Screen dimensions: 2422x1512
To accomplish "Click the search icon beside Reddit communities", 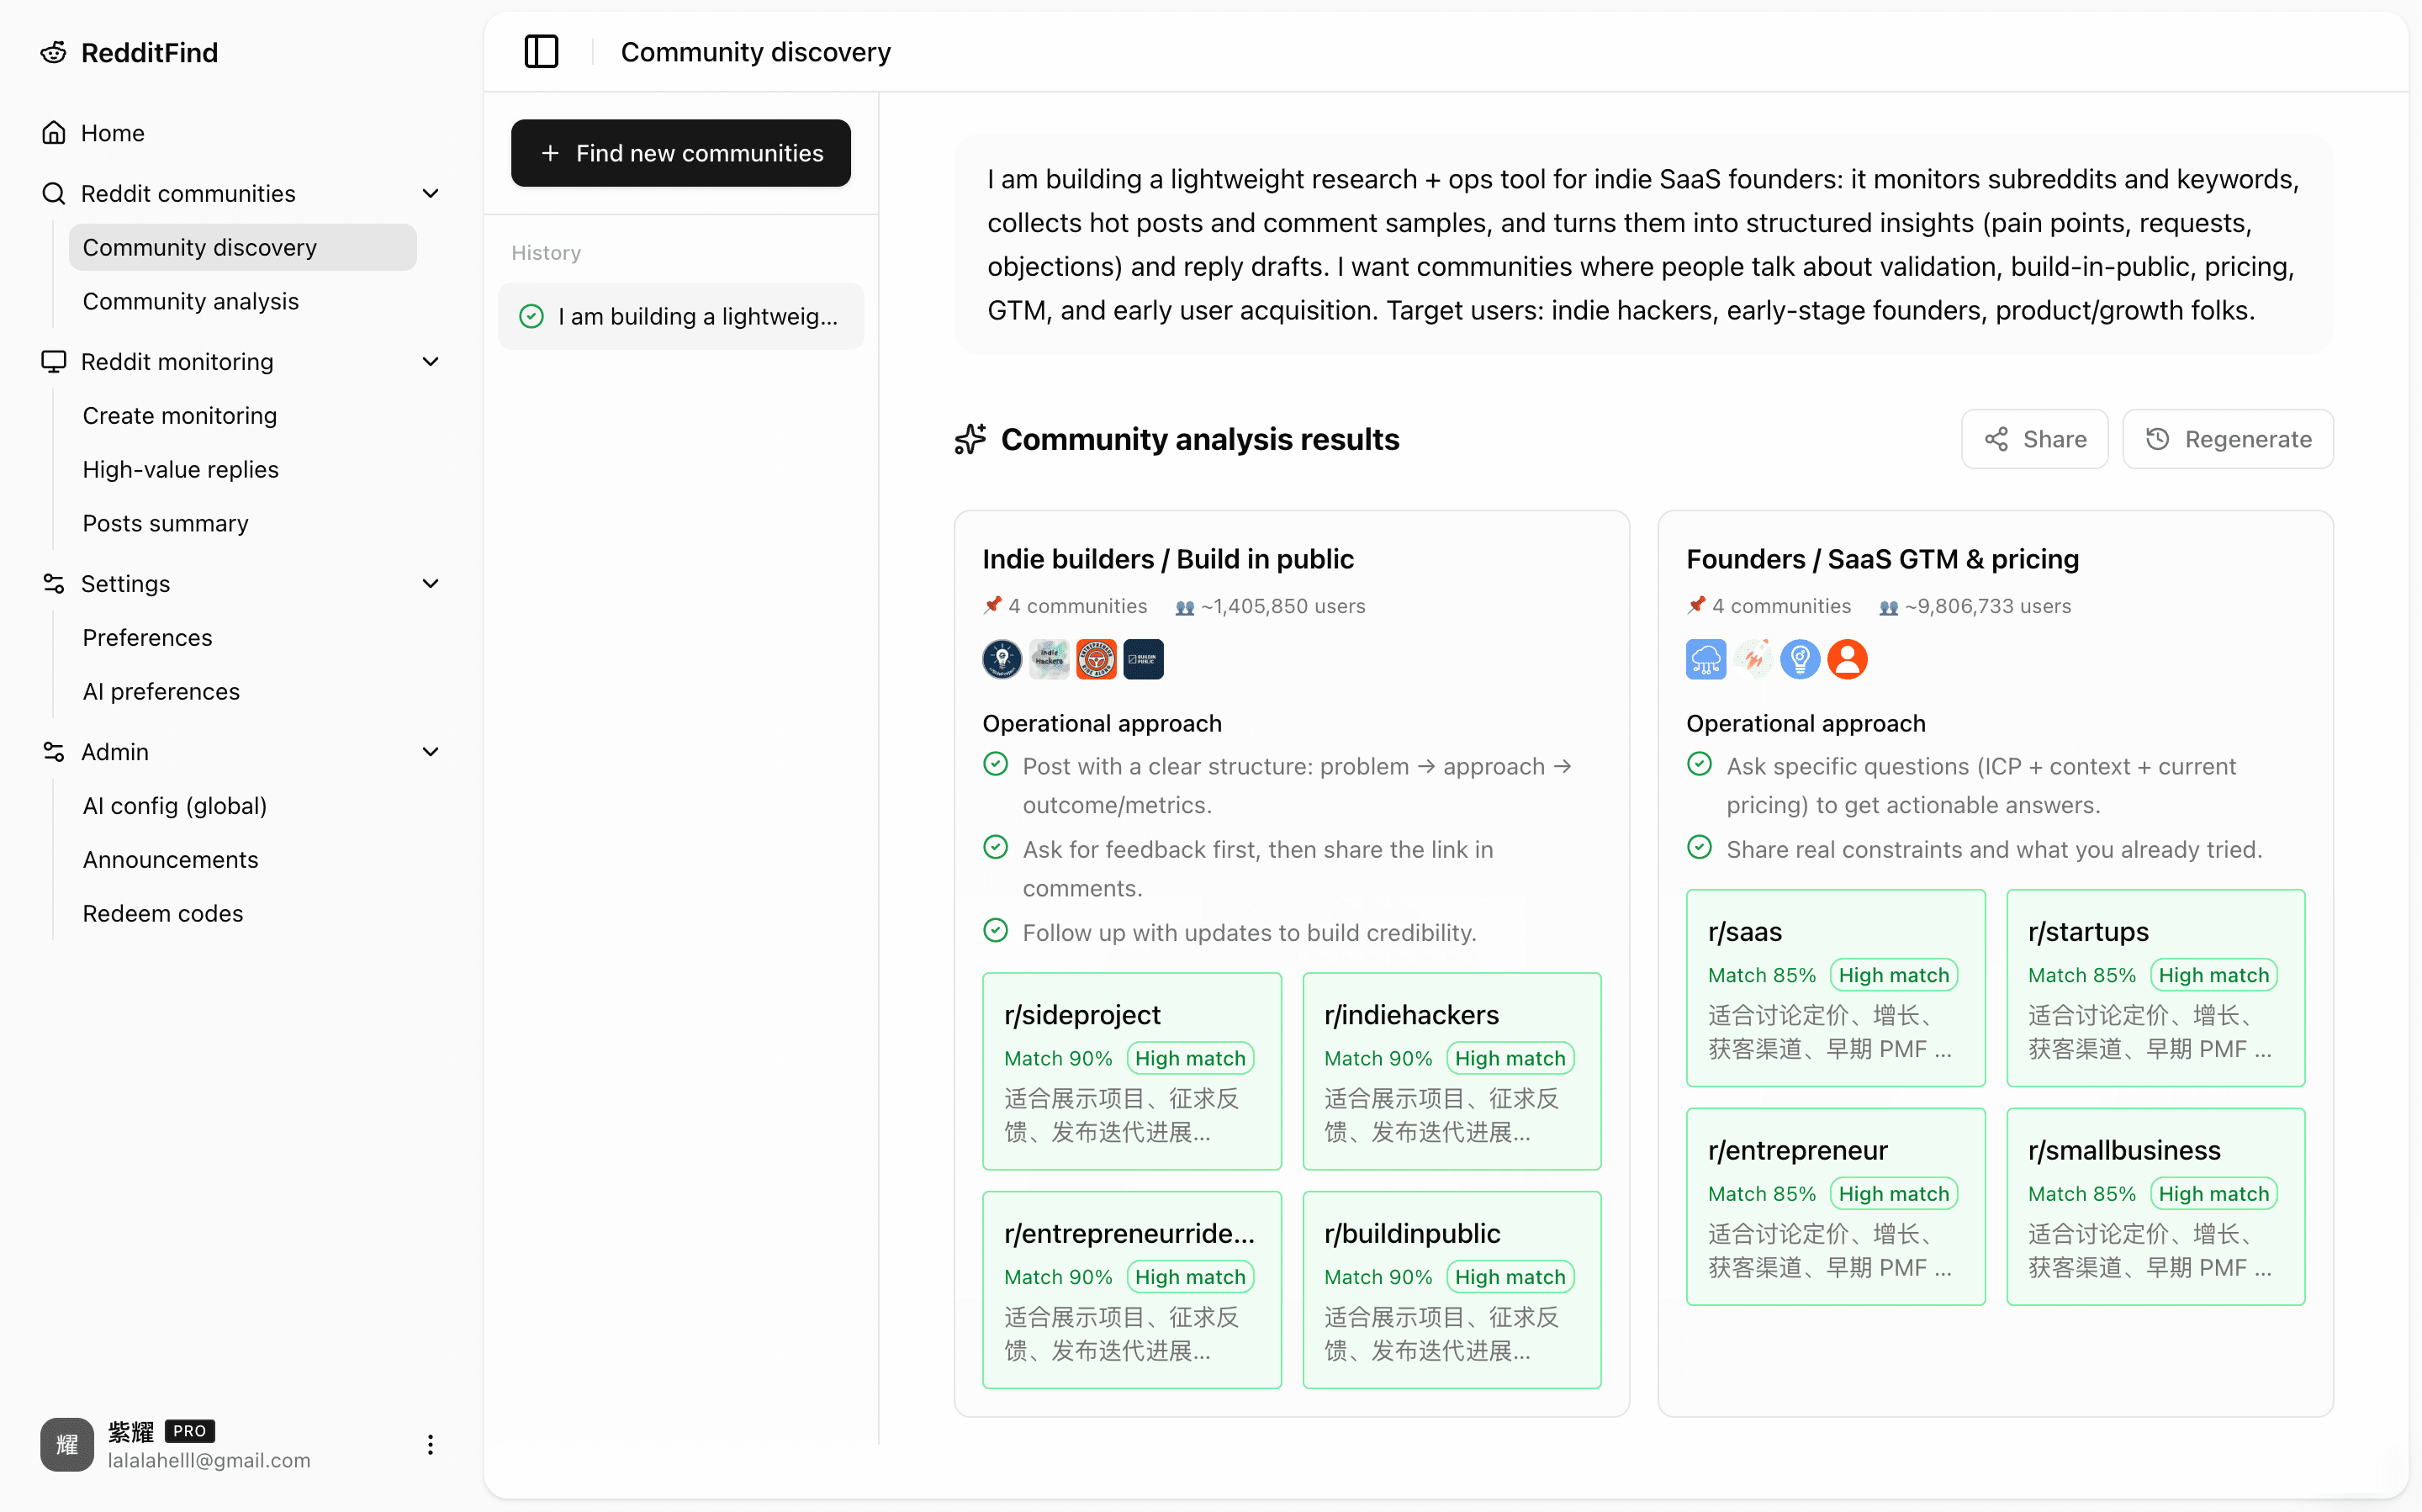I will tap(54, 193).
